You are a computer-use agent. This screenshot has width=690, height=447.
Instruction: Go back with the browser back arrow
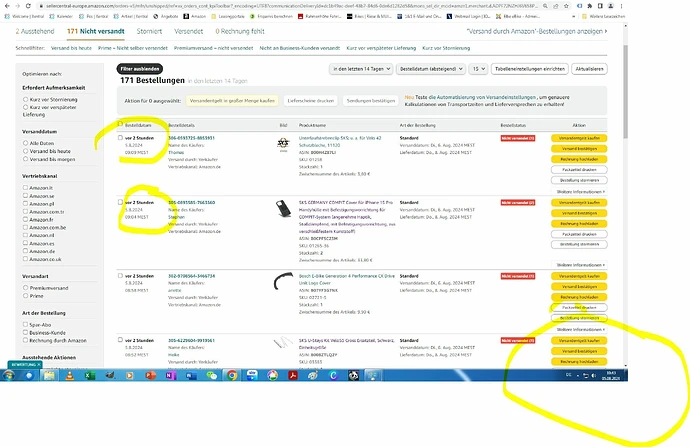pyautogui.click(x=7, y=6)
